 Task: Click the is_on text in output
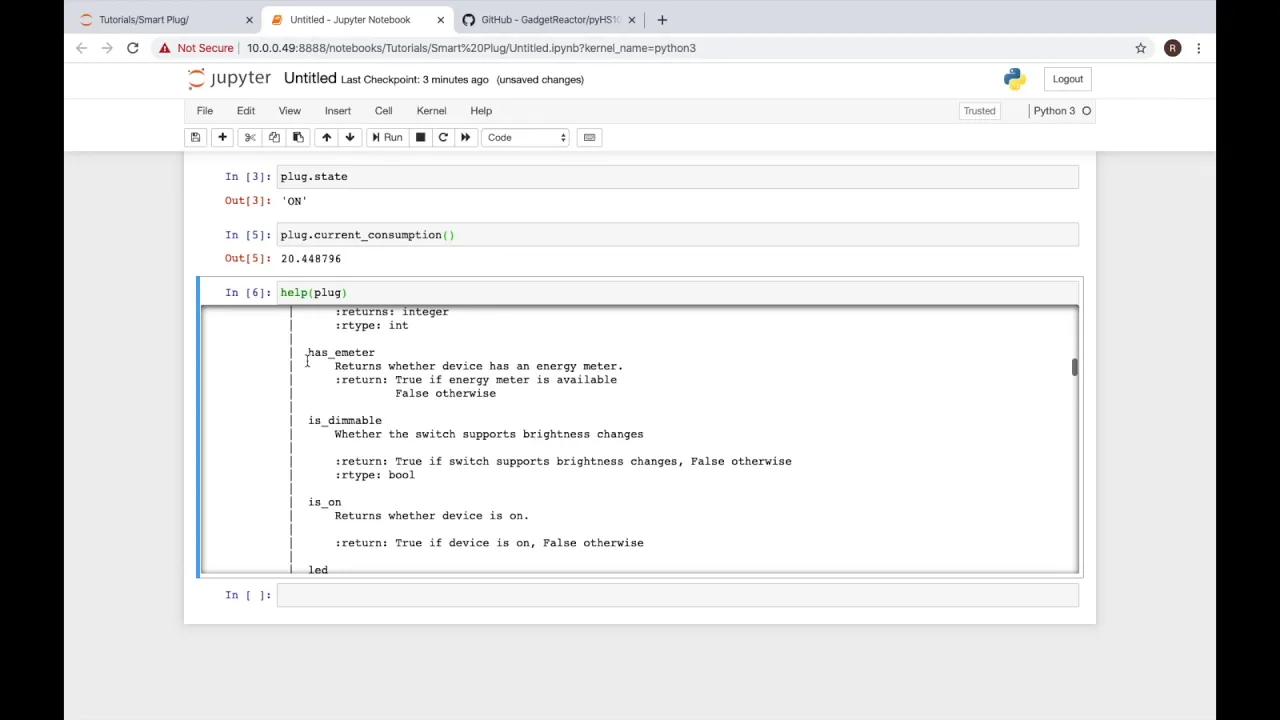point(324,502)
